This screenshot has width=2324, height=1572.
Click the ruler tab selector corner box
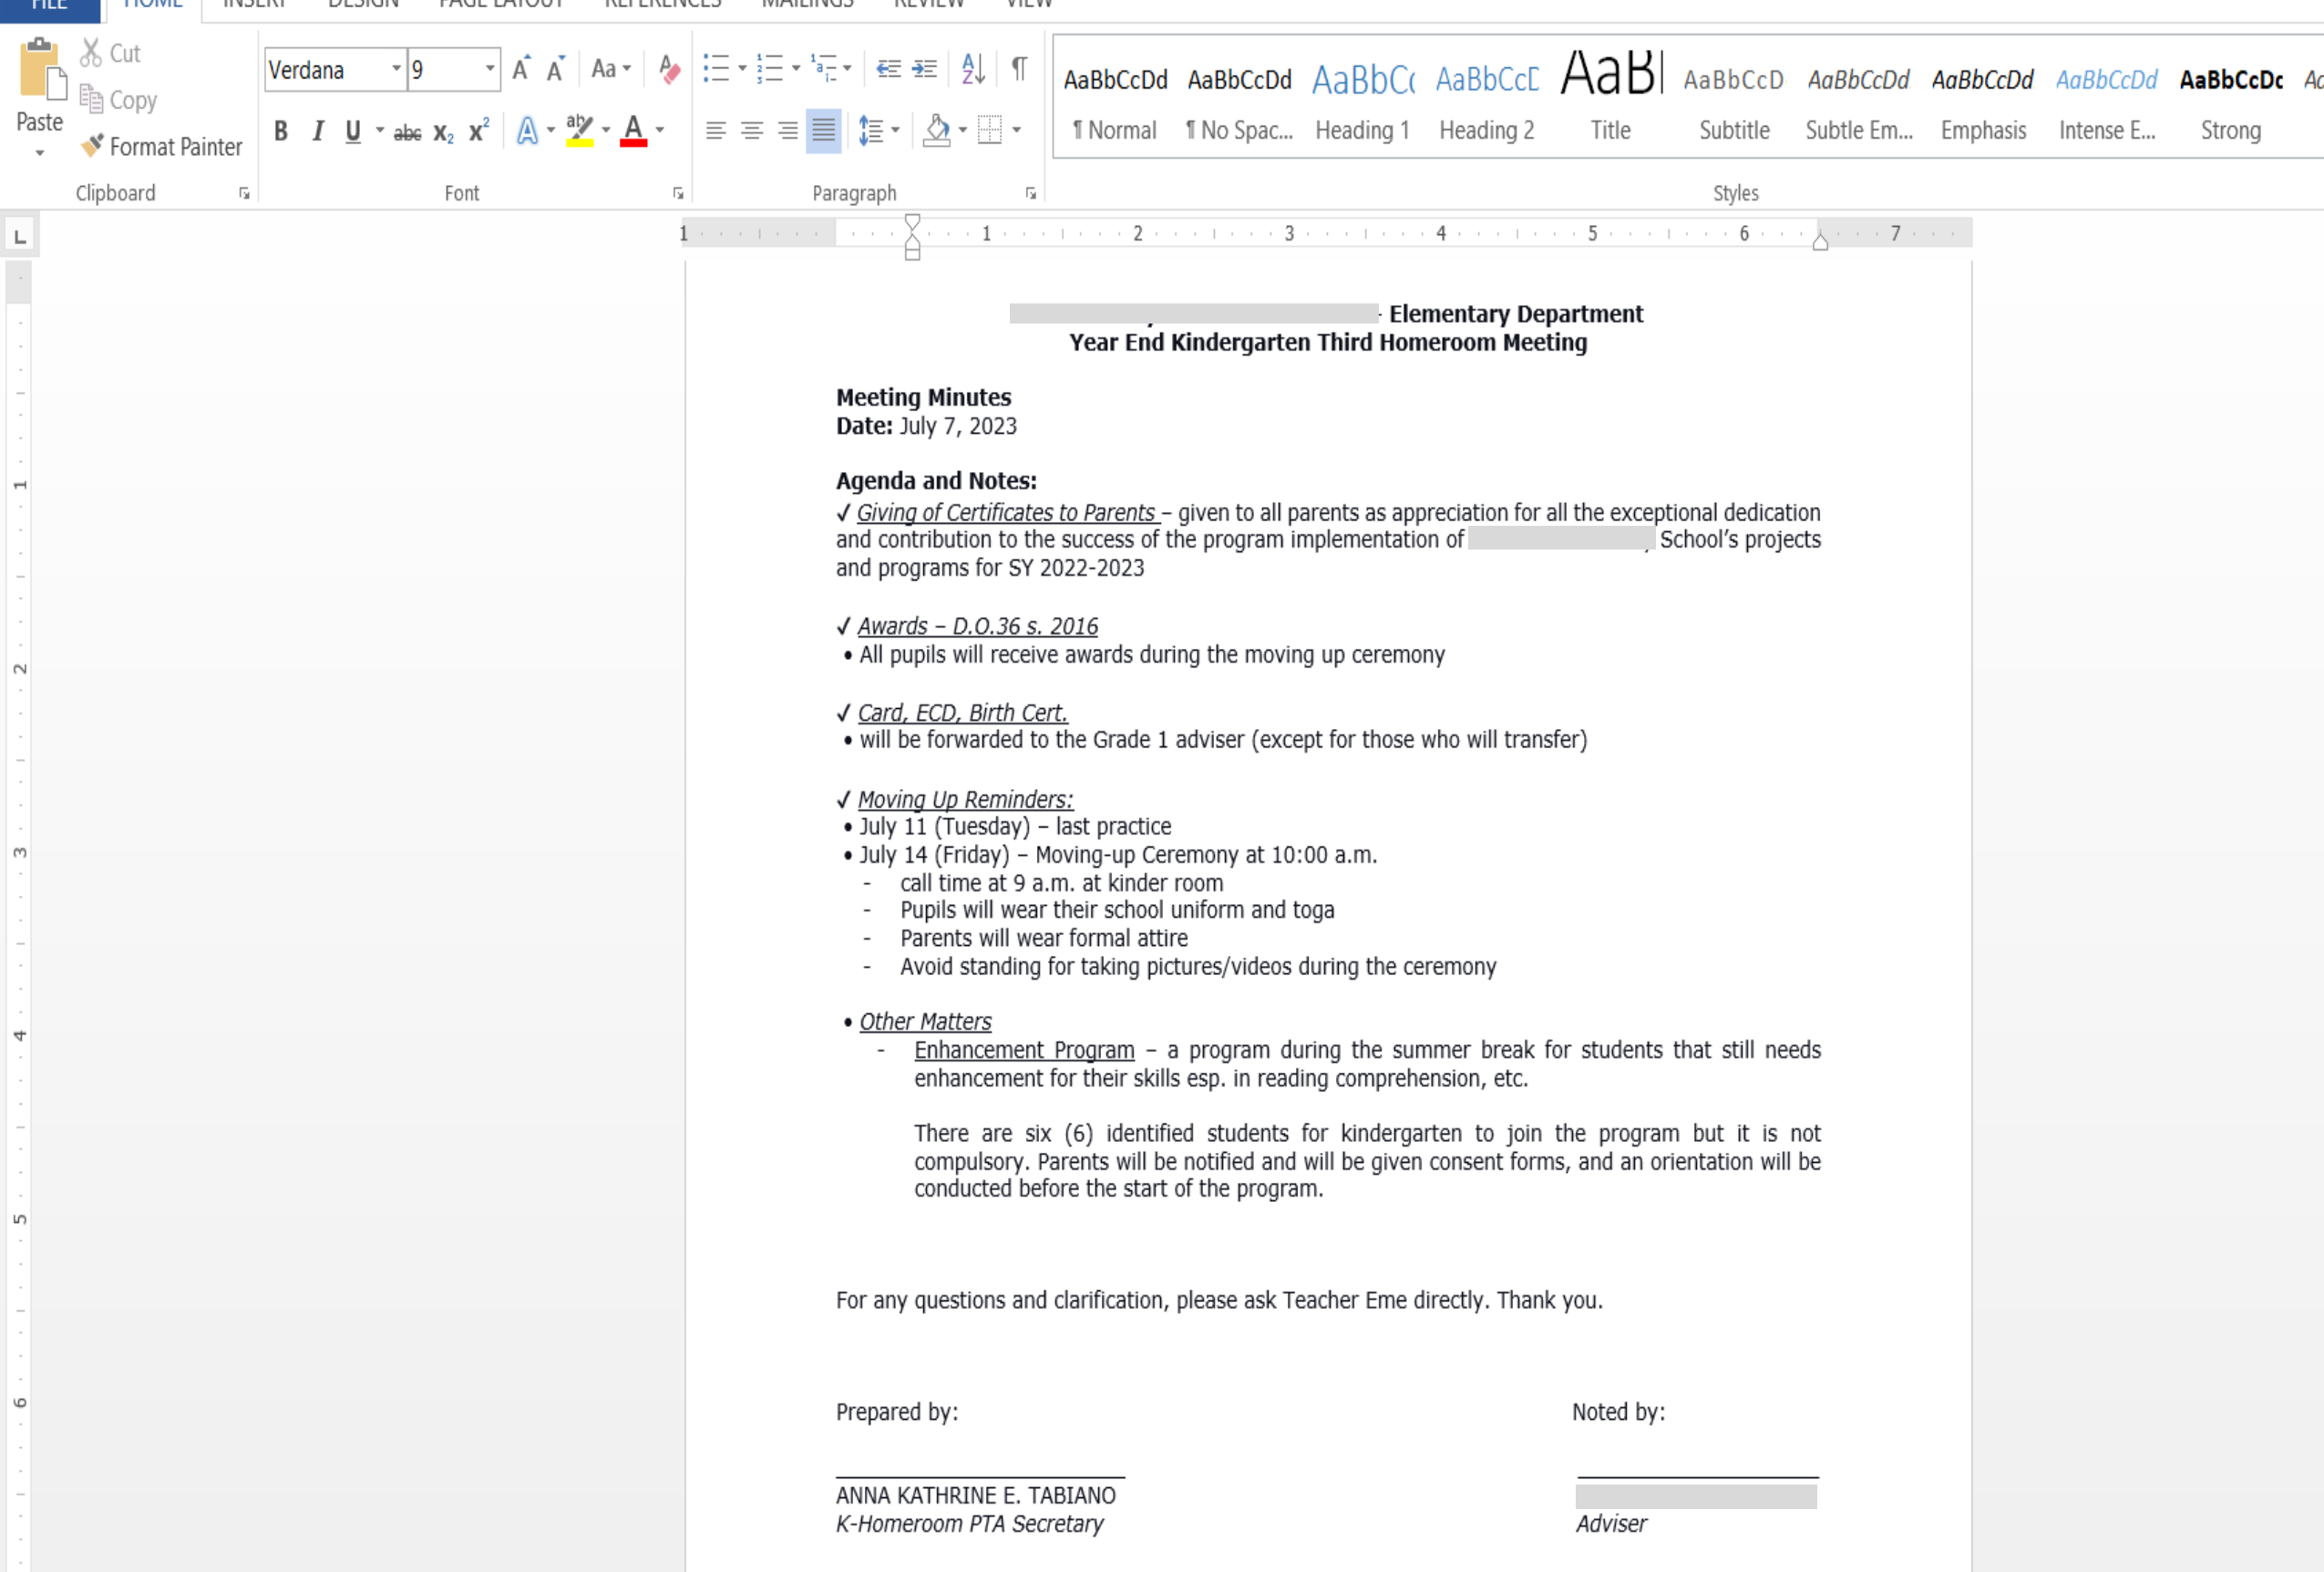[x=19, y=236]
